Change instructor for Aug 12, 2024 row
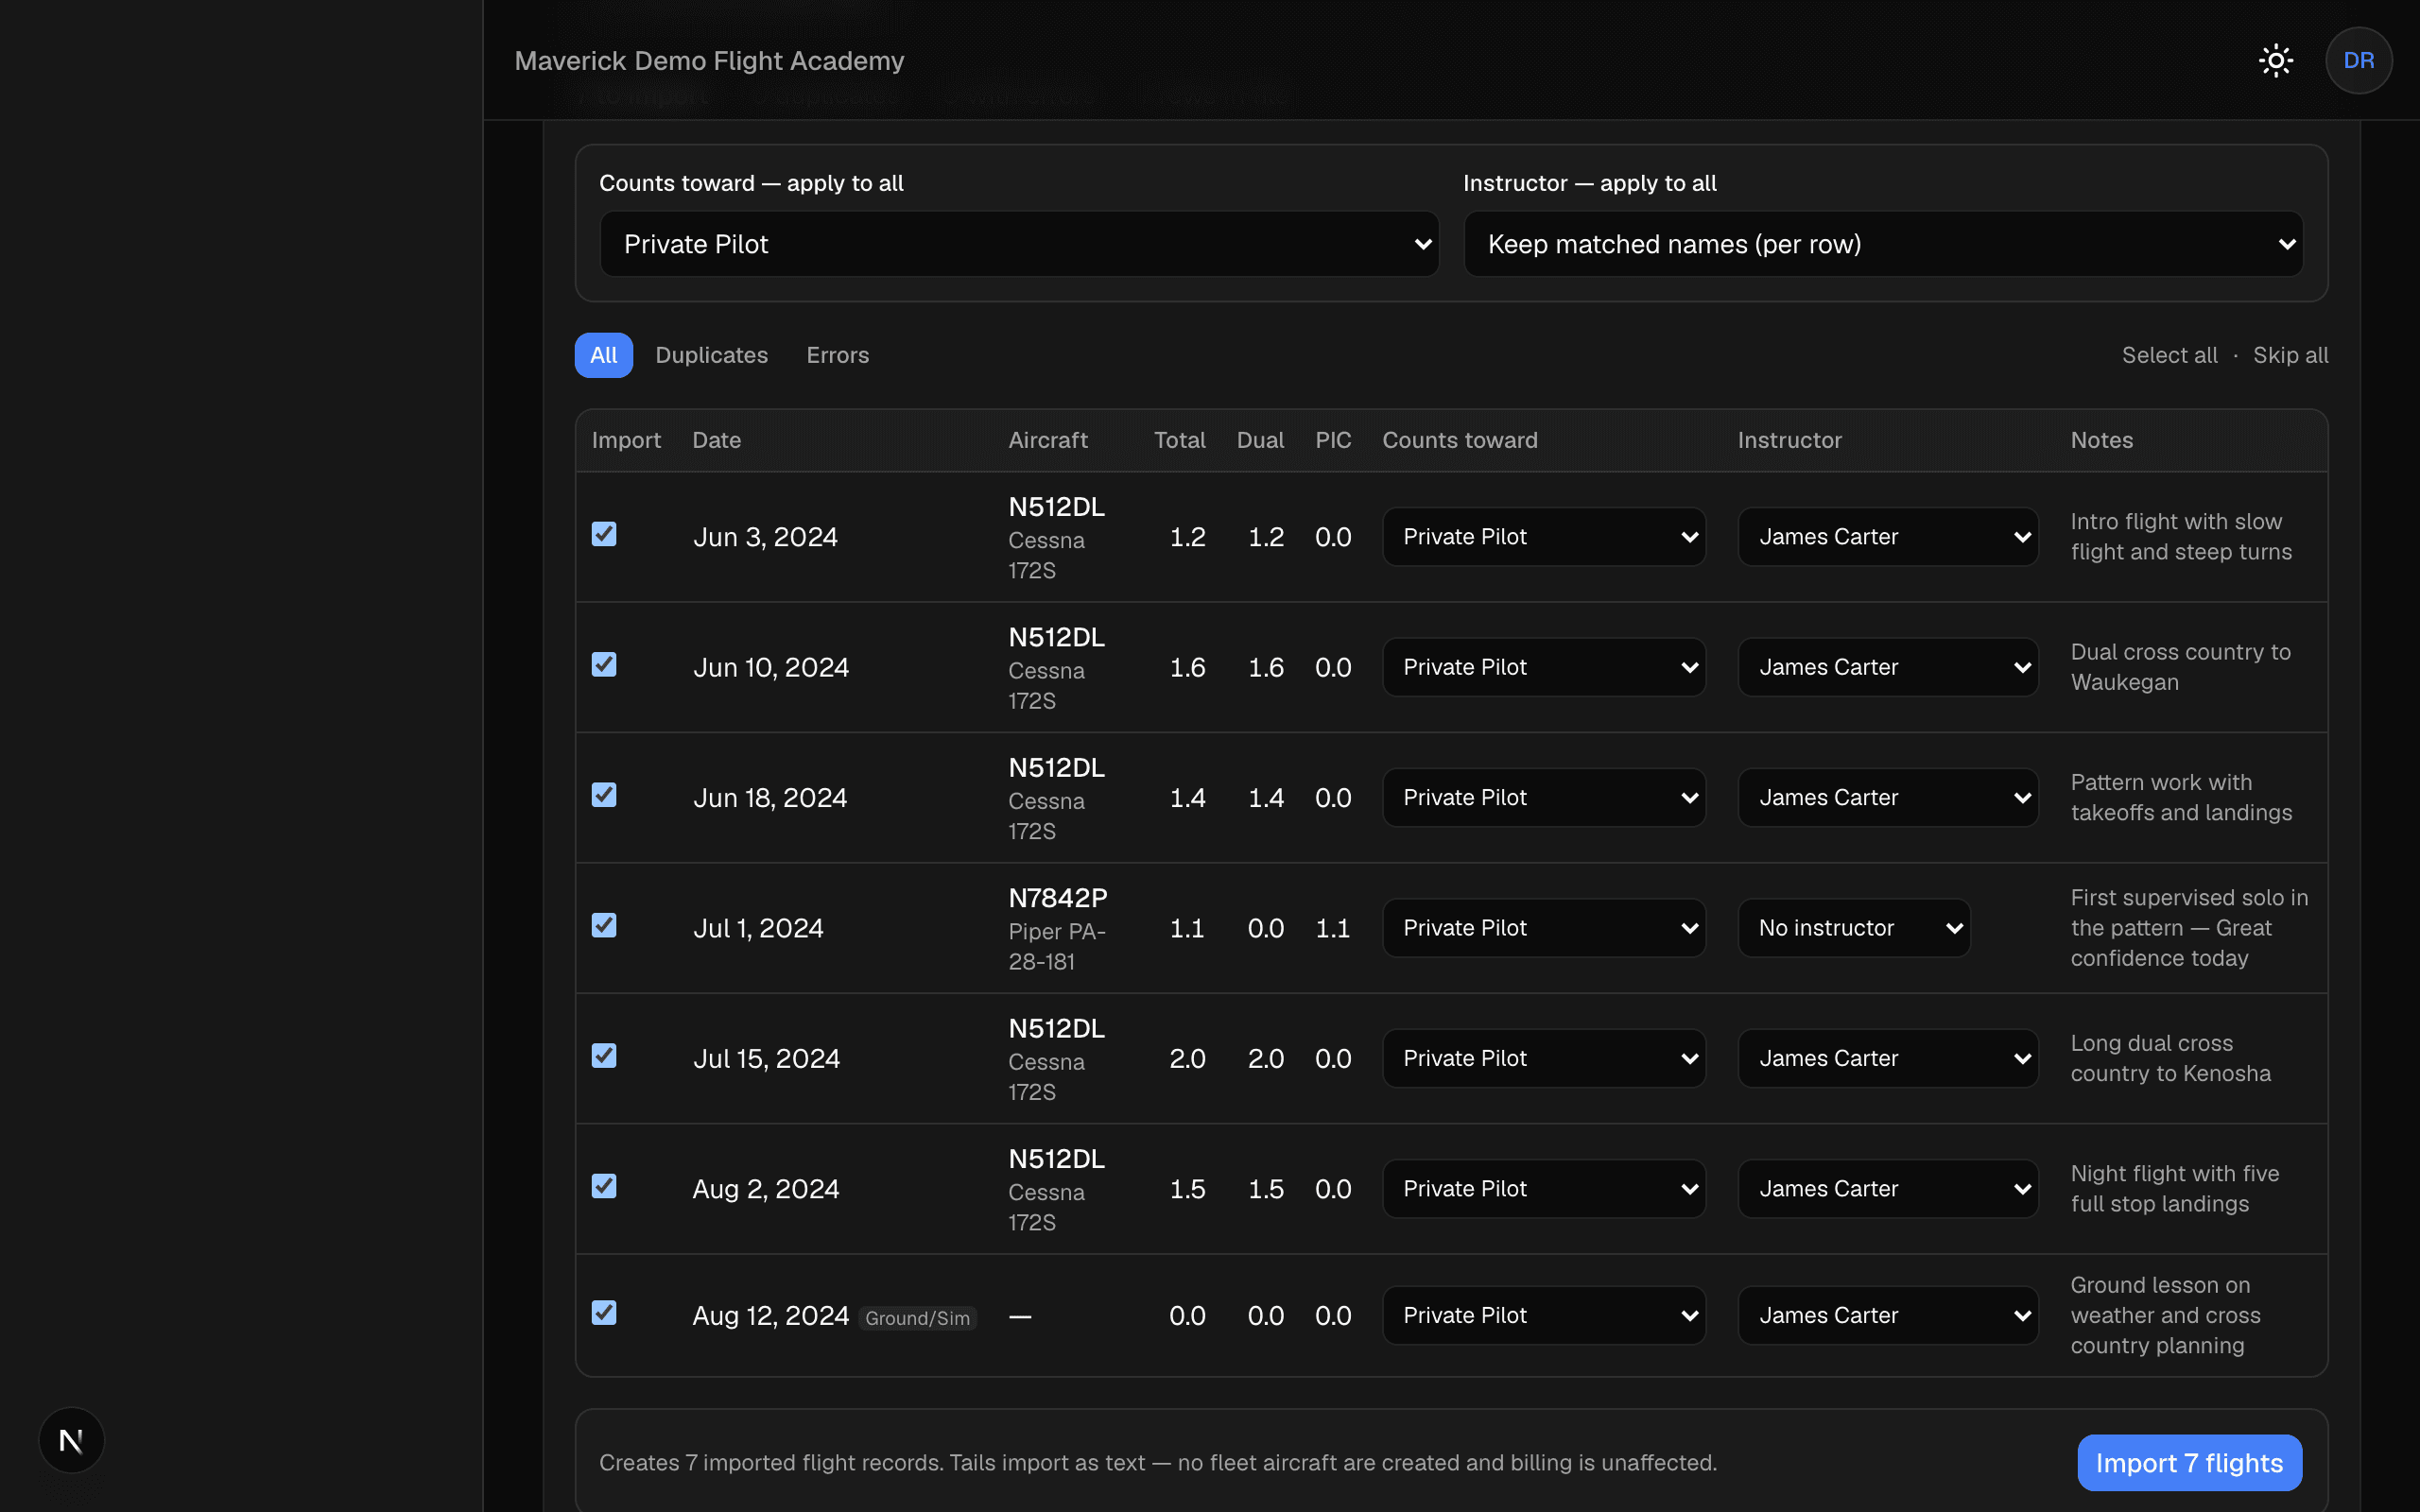This screenshot has height=1512, width=2420. [x=1888, y=1315]
